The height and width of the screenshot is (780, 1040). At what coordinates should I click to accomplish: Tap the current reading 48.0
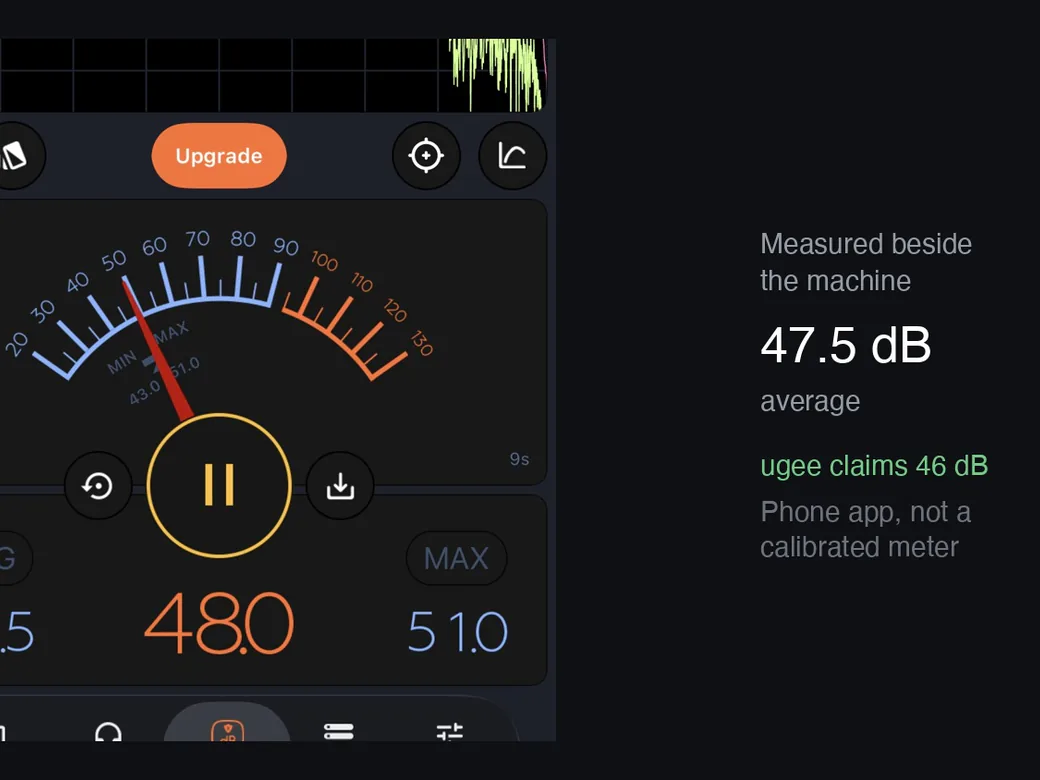click(x=219, y=623)
